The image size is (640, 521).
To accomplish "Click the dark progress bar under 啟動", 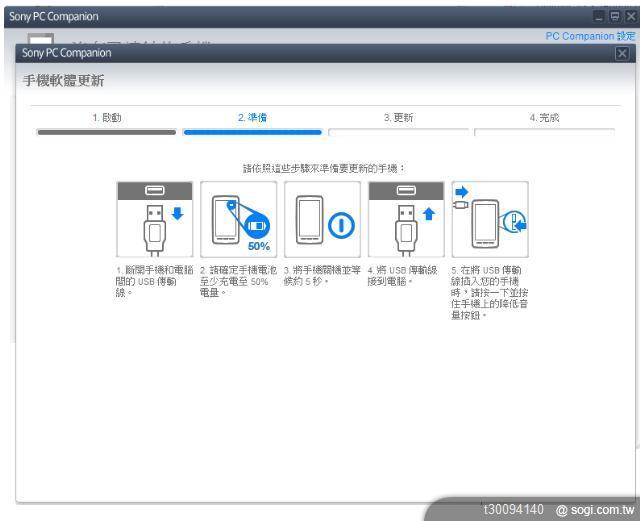I will point(106,132).
